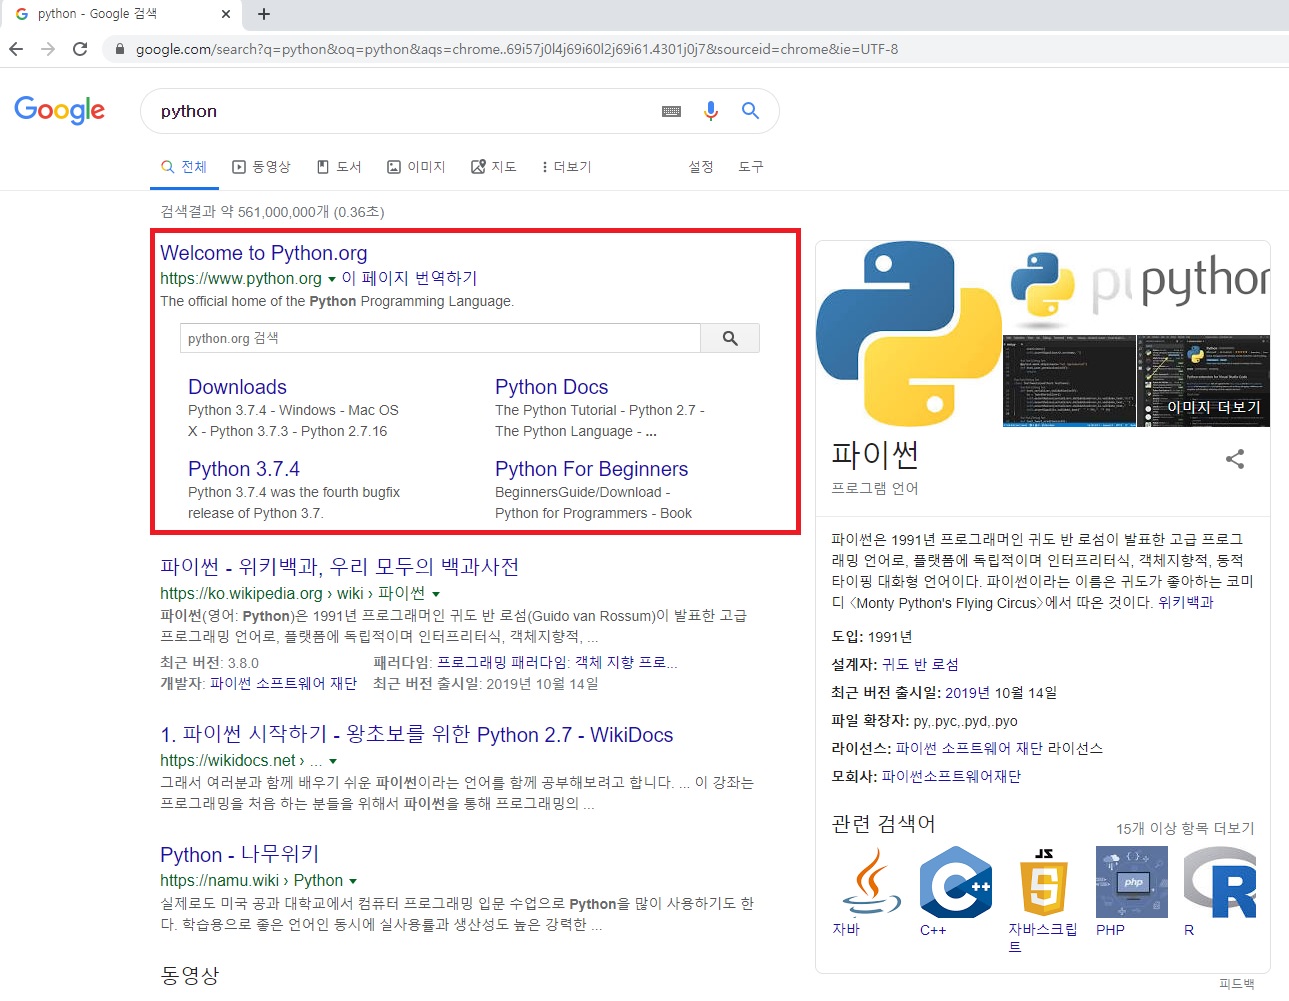Image resolution: width=1289 pixels, height=1001 pixels.
Task: Open Welcome to Python.org result
Action: coord(264,253)
